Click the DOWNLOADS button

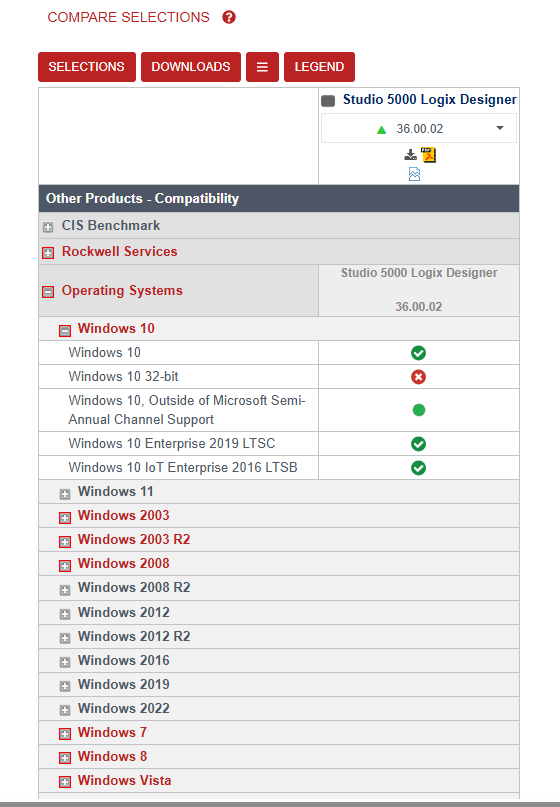point(191,67)
